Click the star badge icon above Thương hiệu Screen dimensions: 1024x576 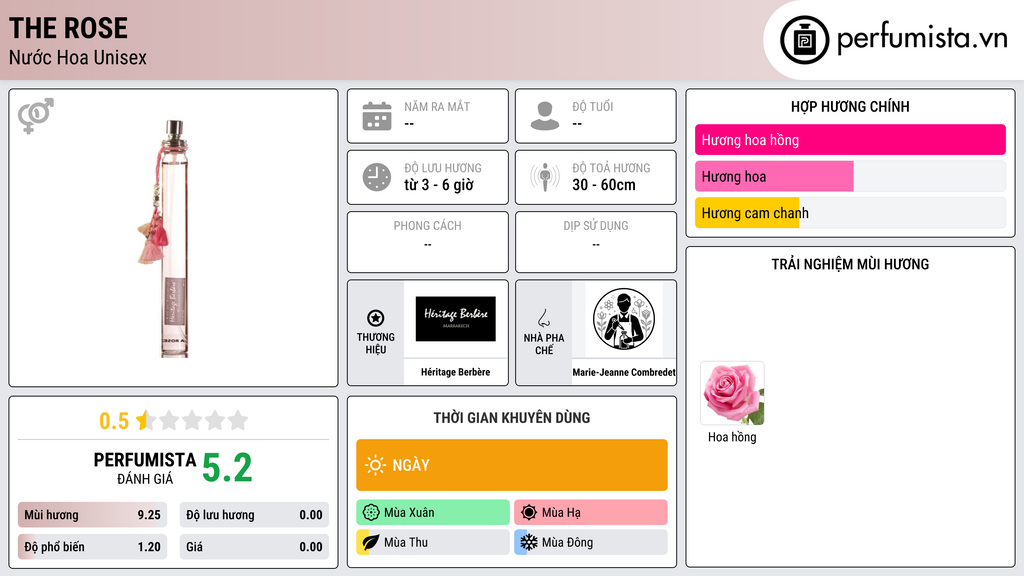click(x=376, y=318)
